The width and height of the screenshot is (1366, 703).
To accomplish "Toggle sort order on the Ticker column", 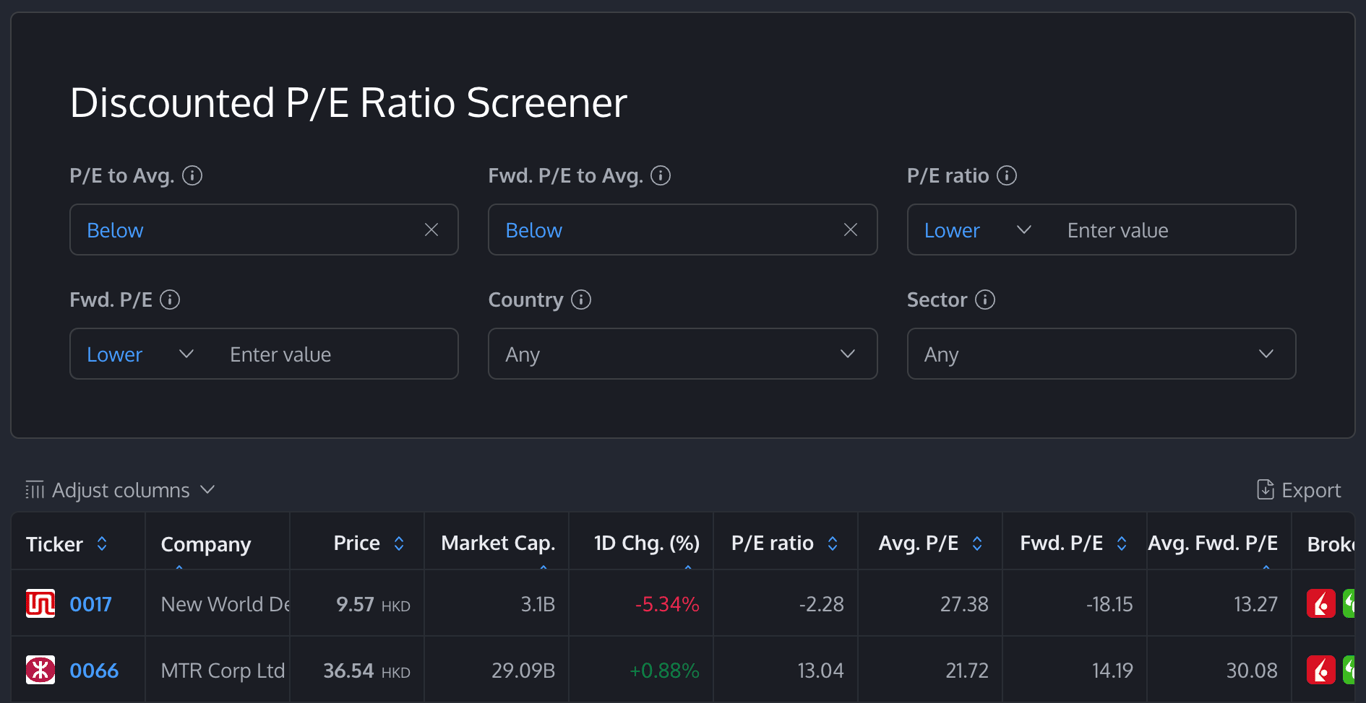I will 102,544.
